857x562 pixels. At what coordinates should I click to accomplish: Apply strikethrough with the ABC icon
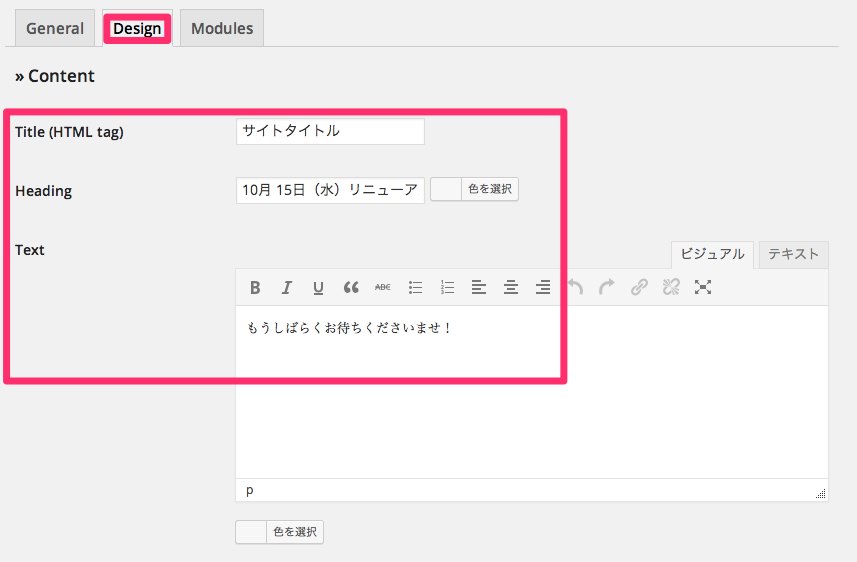point(383,288)
